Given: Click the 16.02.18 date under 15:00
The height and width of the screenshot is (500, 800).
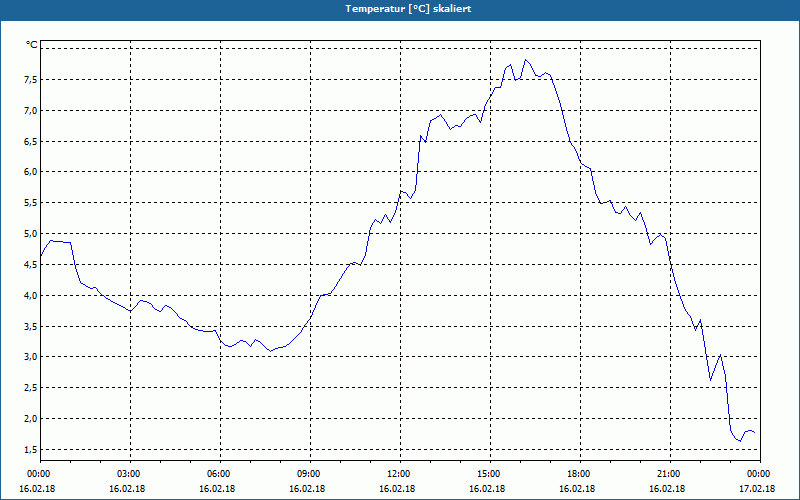Looking at the screenshot, I should tap(487, 489).
